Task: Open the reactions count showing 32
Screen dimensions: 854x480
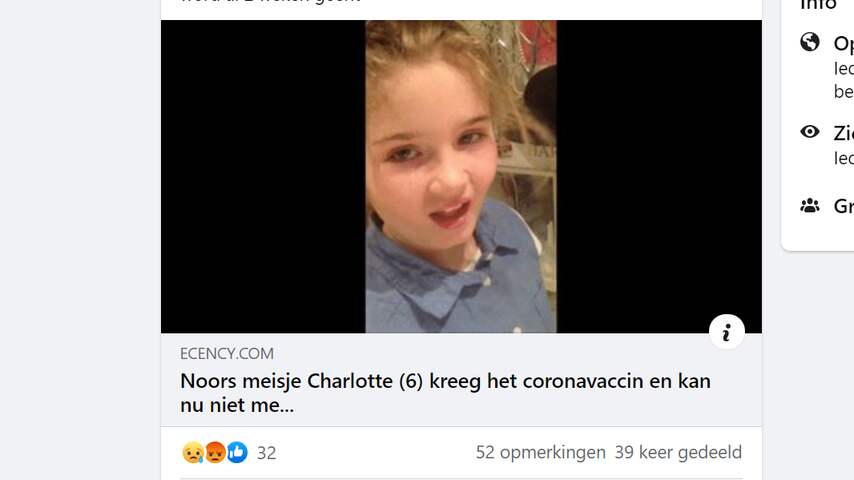Action: [x=266, y=453]
